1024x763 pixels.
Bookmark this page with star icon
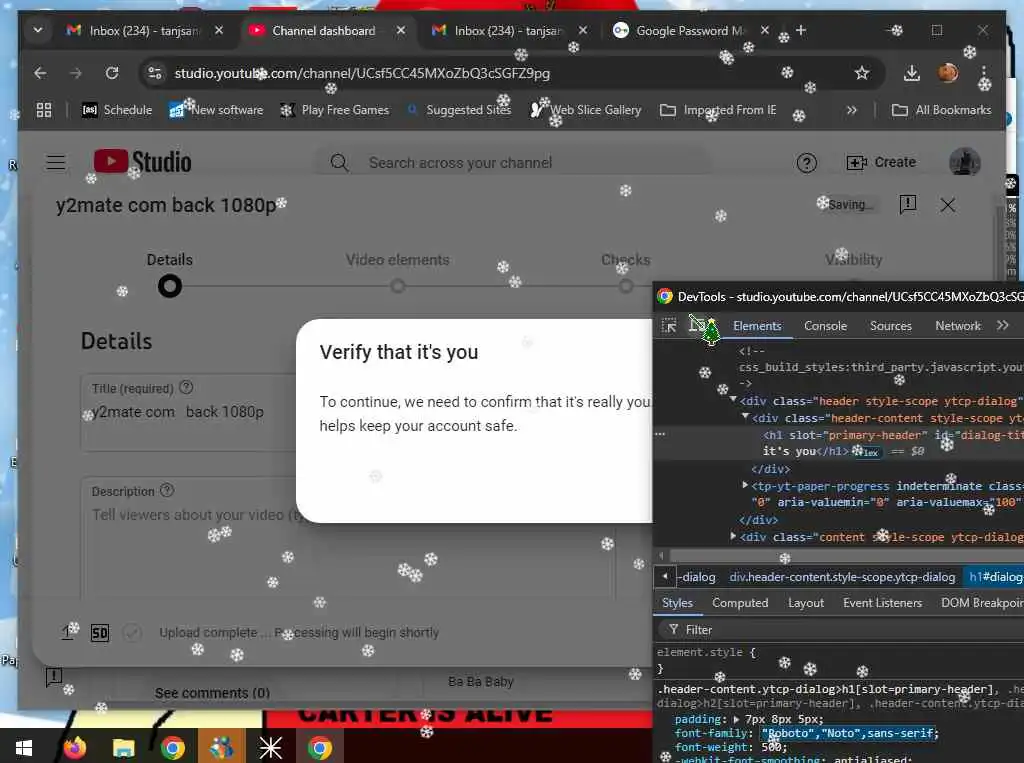click(x=862, y=73)
